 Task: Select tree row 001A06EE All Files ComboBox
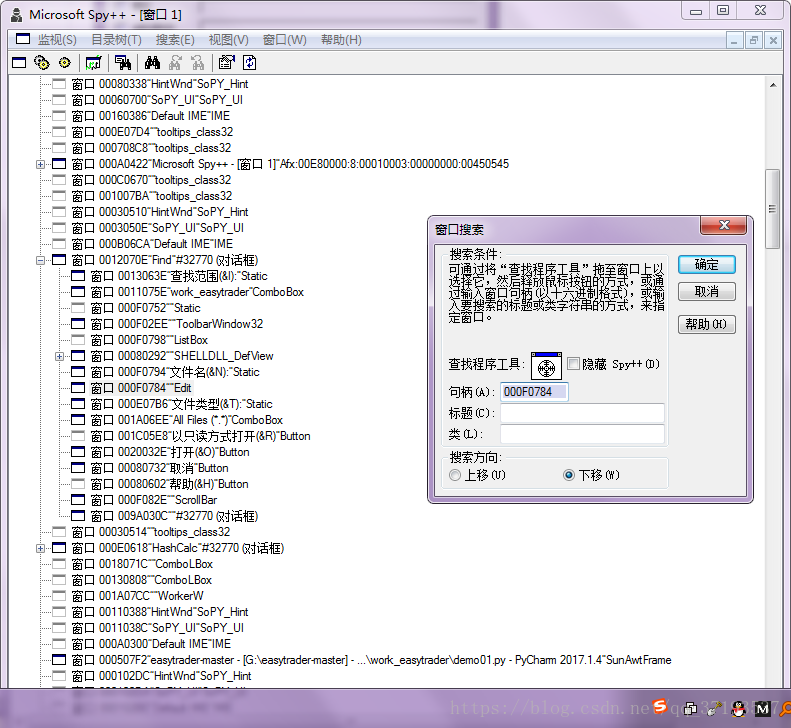(x=187, y=420)
